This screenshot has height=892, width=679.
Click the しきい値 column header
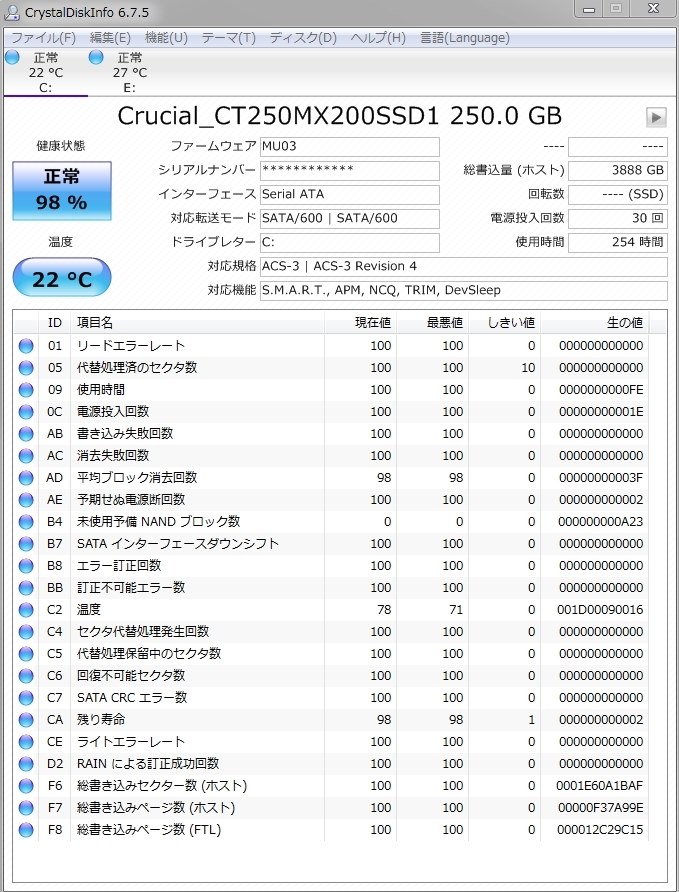point(504,323)
